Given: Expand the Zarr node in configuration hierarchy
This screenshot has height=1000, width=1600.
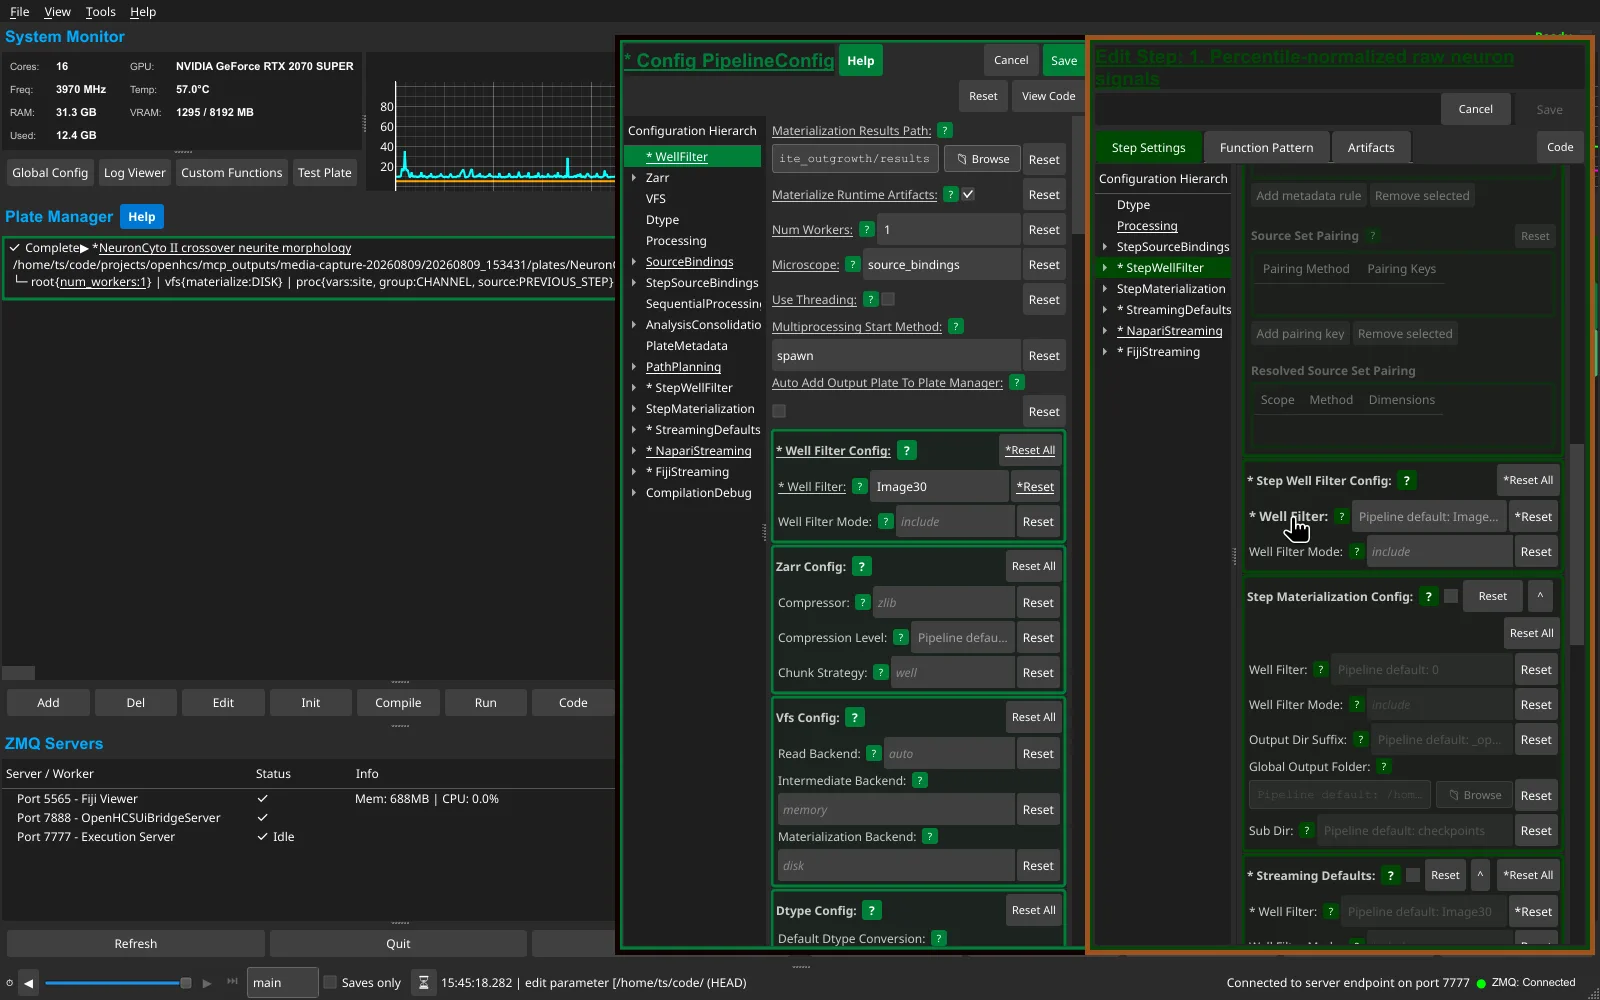Looking at the screenshot, I should (634, 178).
